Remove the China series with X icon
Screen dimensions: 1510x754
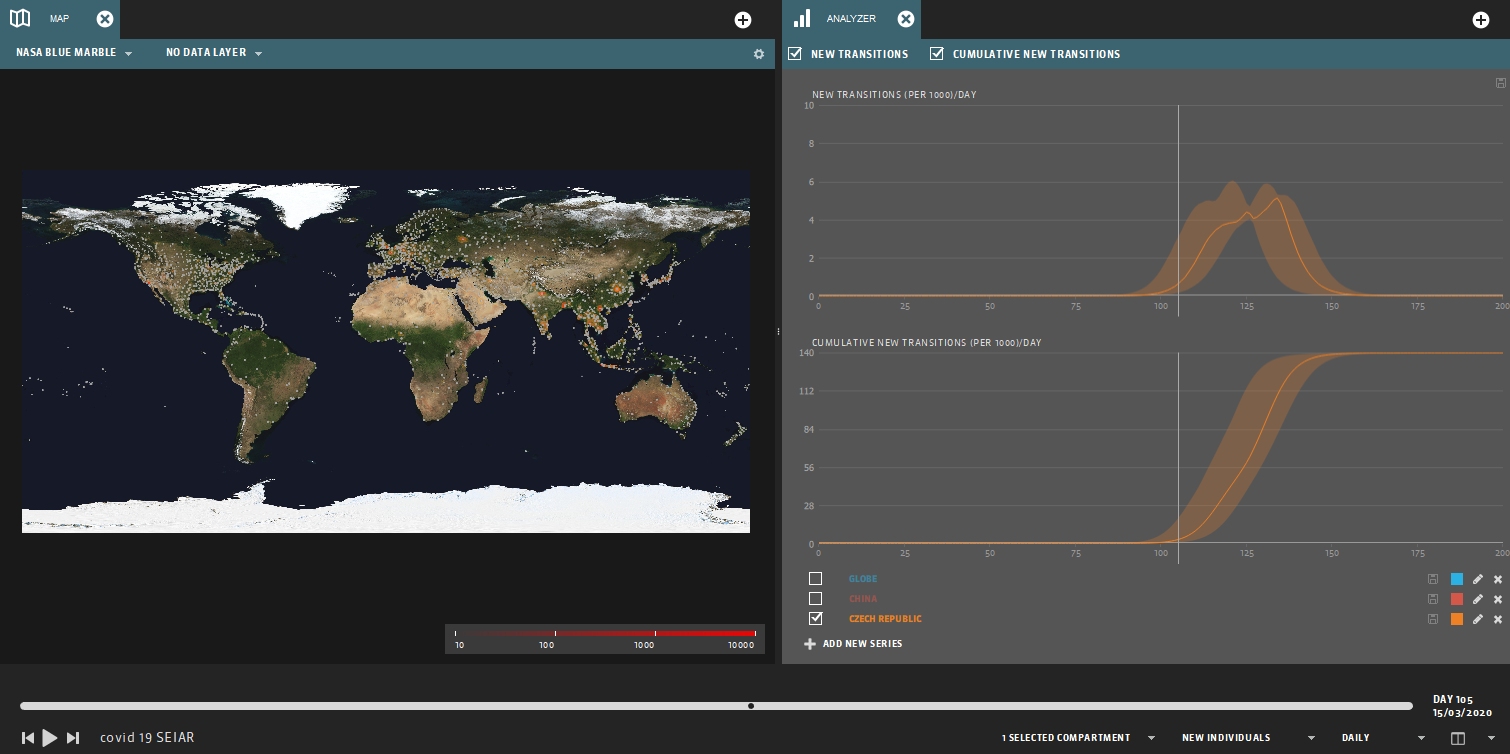(x=1497, y=599)
